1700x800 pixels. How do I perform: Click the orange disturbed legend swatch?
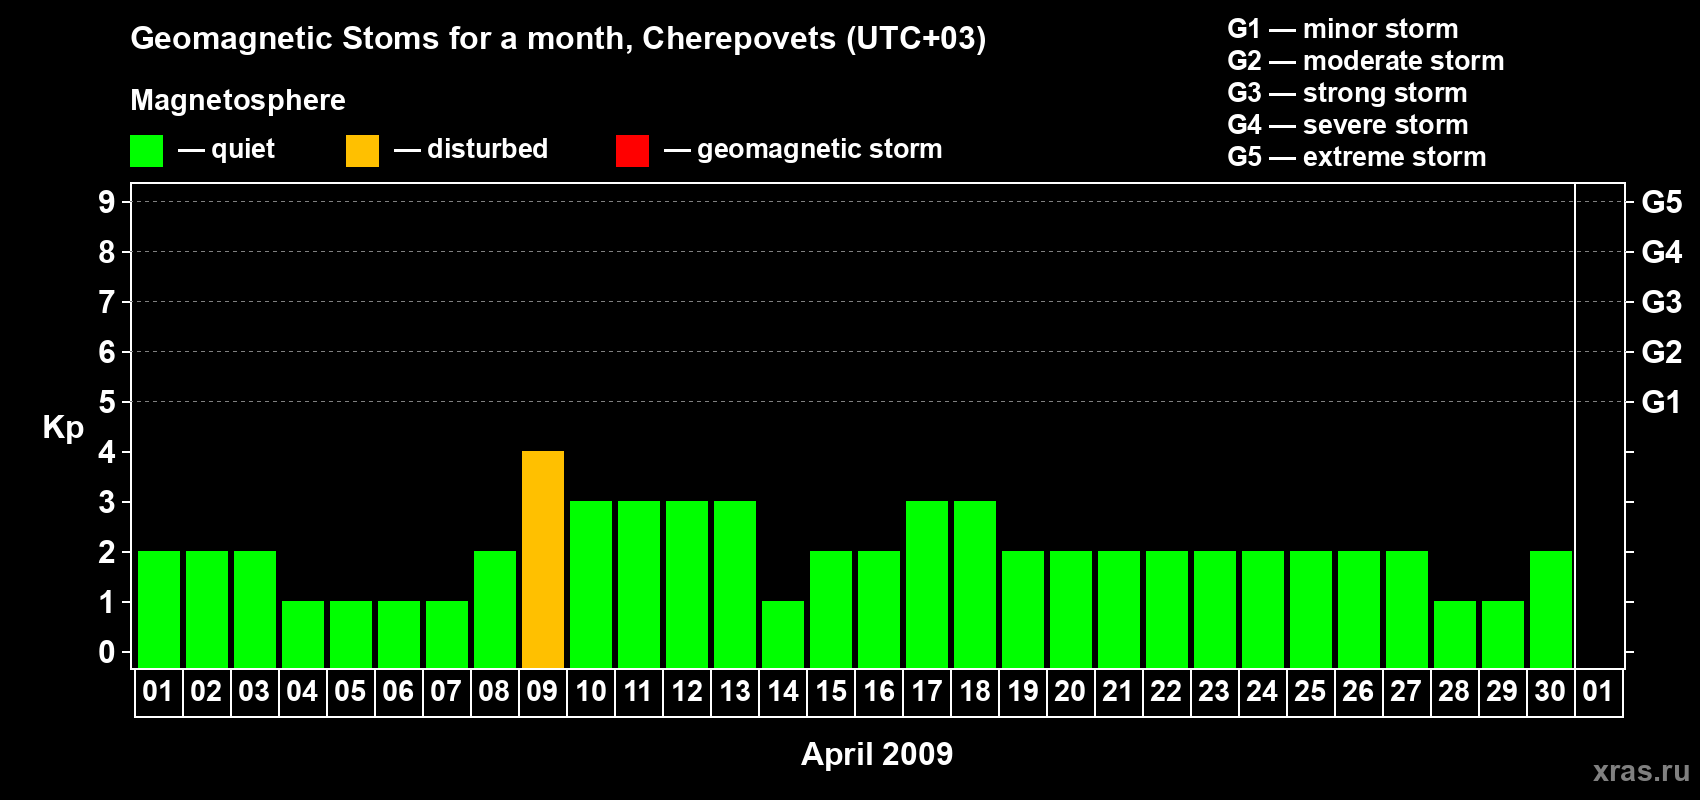[362, 151]
